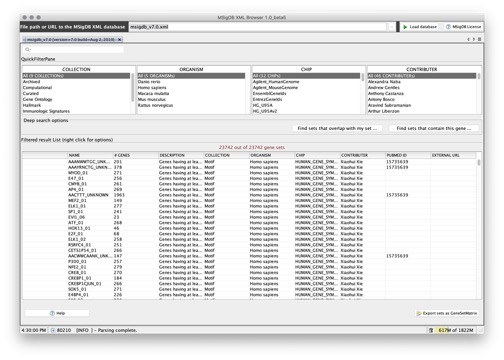Show the tab list grid icon

point(479,39)
